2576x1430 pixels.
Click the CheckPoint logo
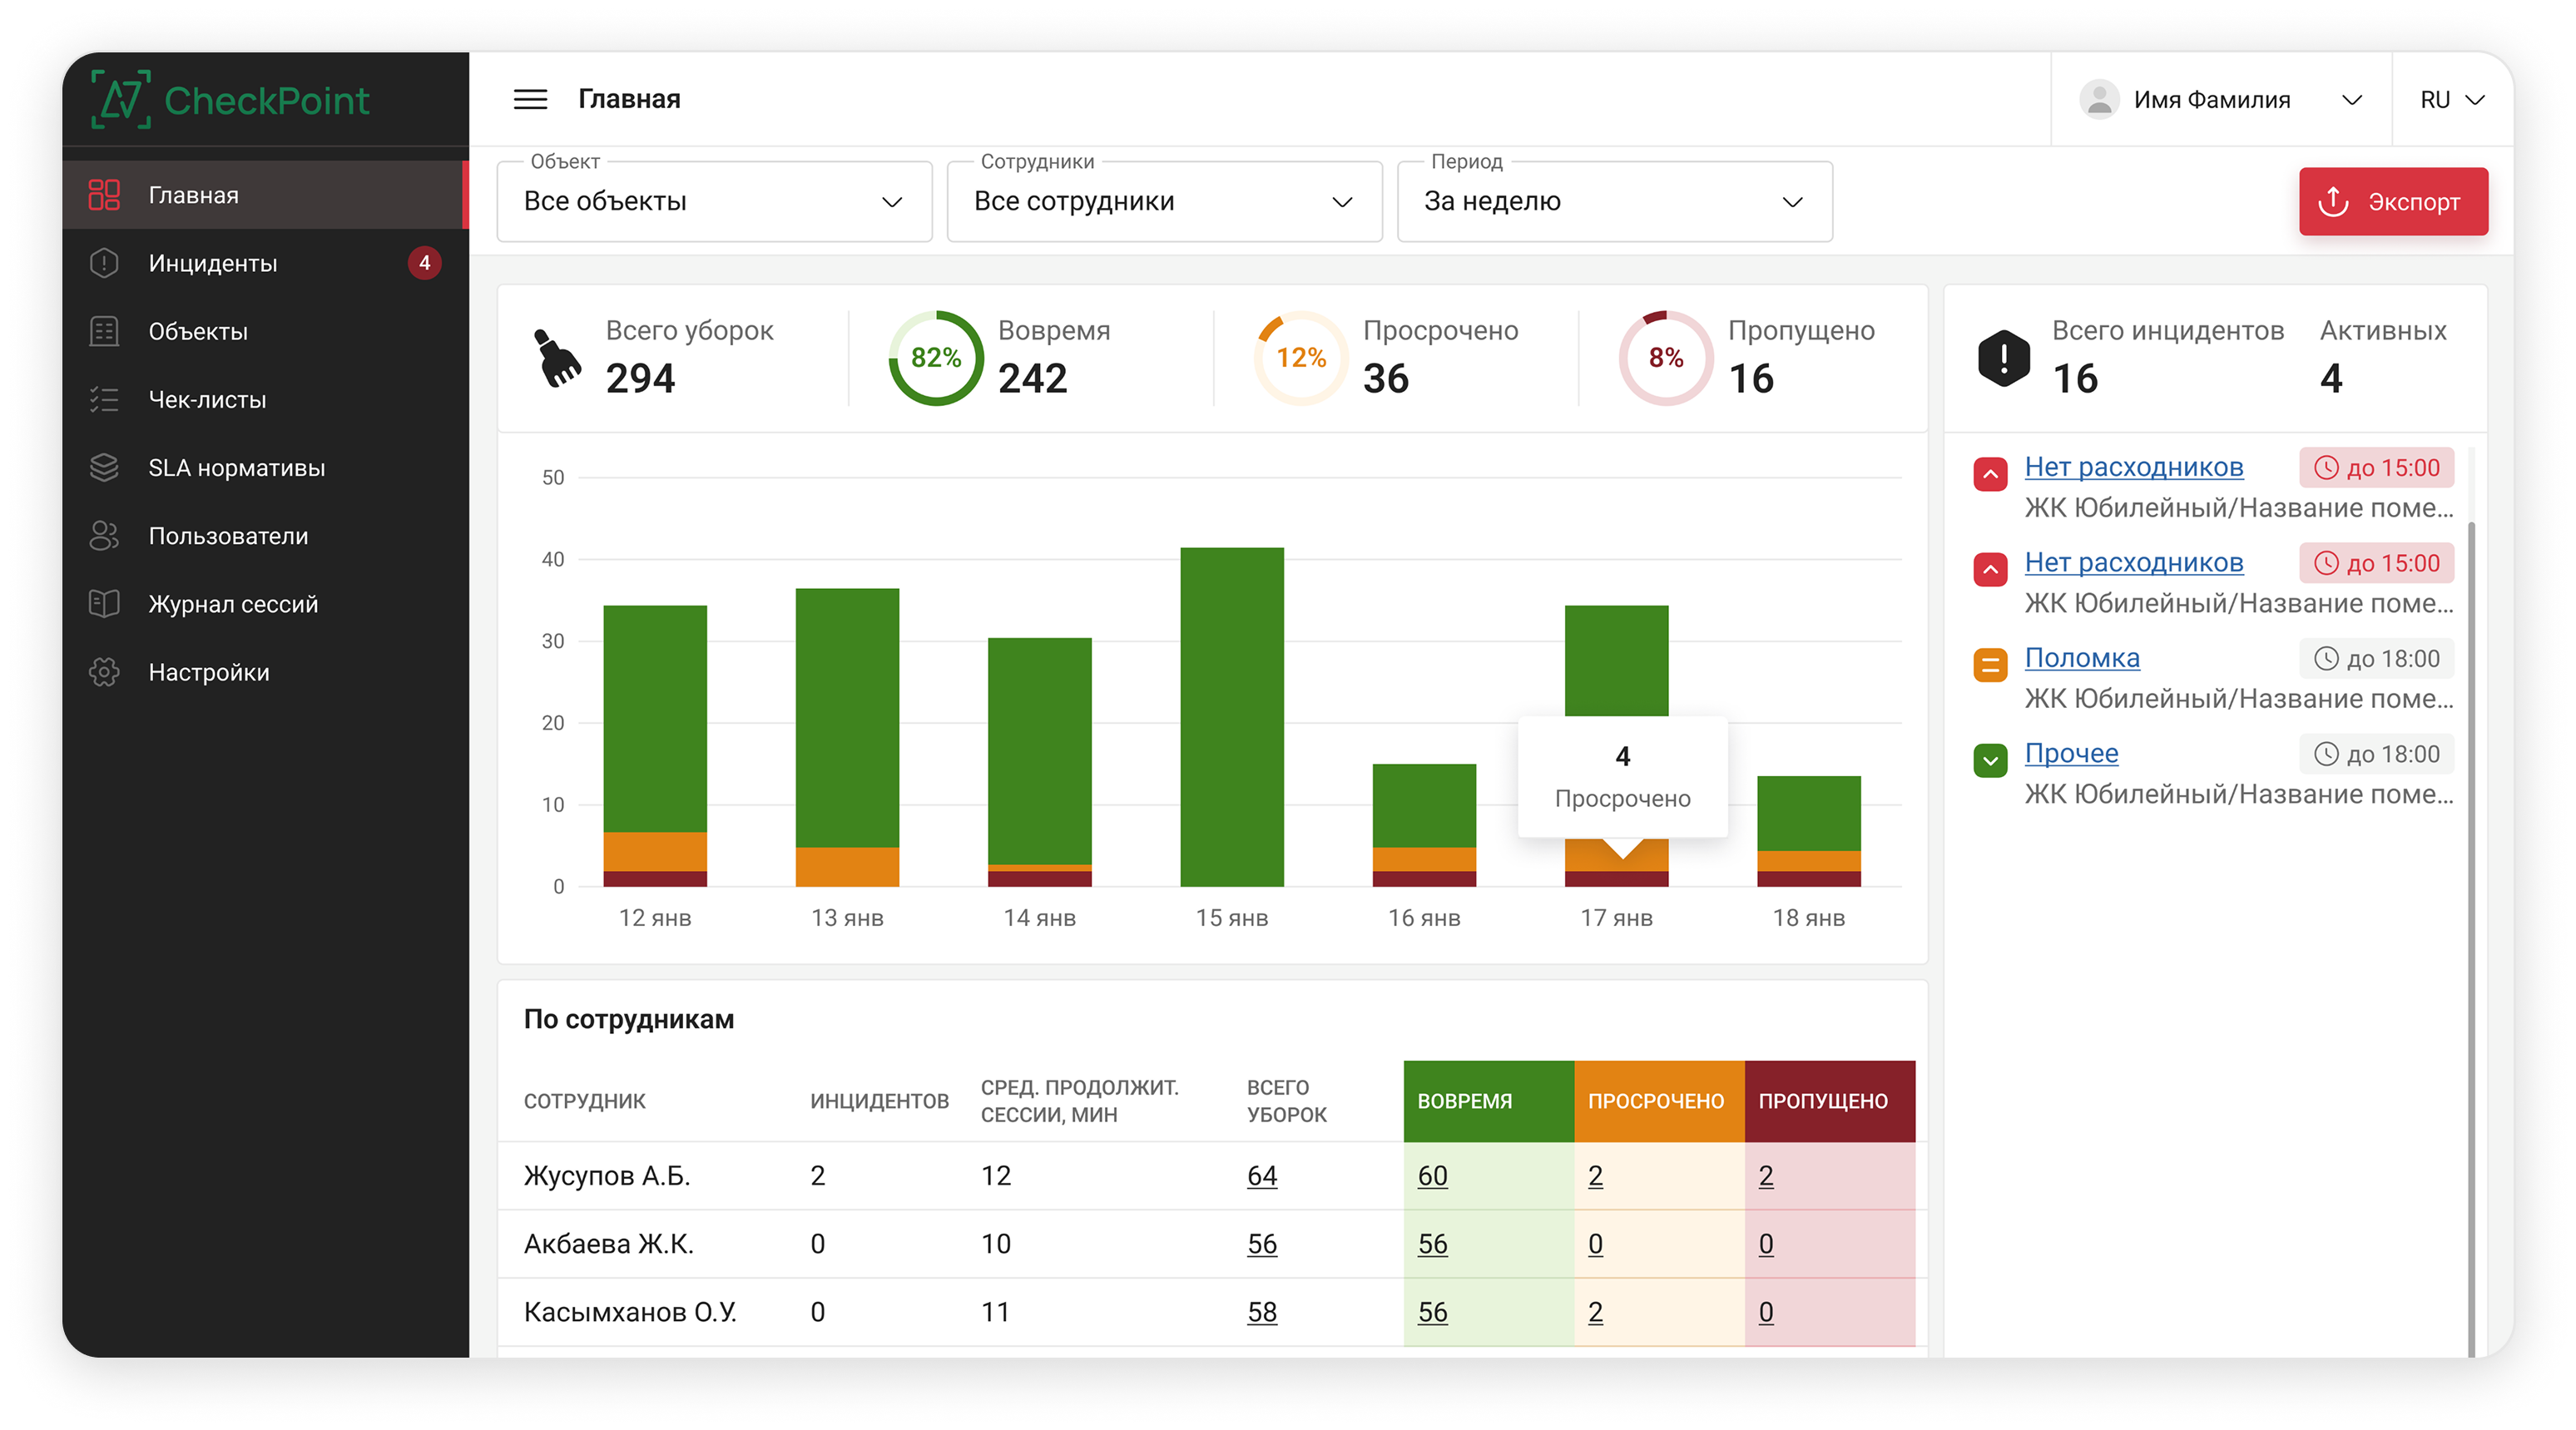230,100
